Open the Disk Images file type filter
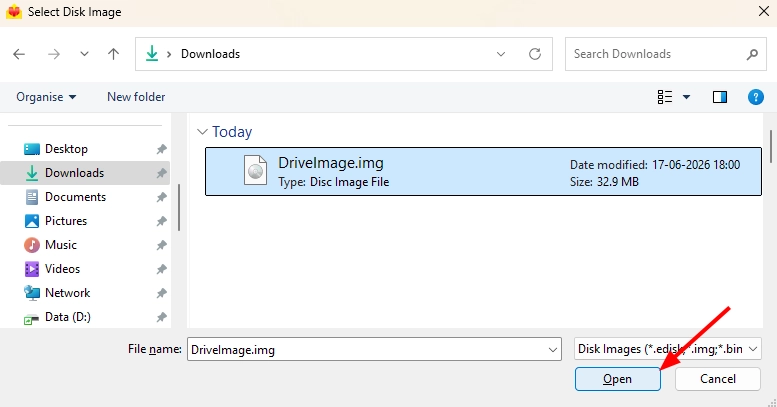Image resolution: width=777 pixels, height=407 pixels. [x=667, y=349]
